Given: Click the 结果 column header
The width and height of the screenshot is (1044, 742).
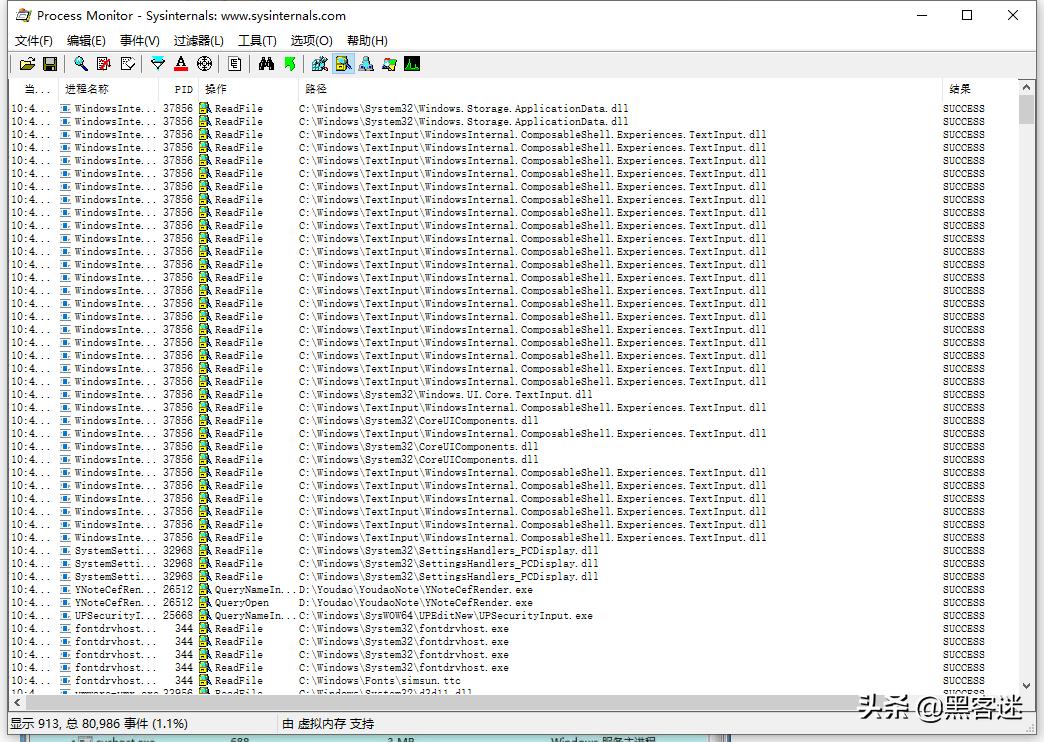Looking at the screenshot, I should pos(979,89).
